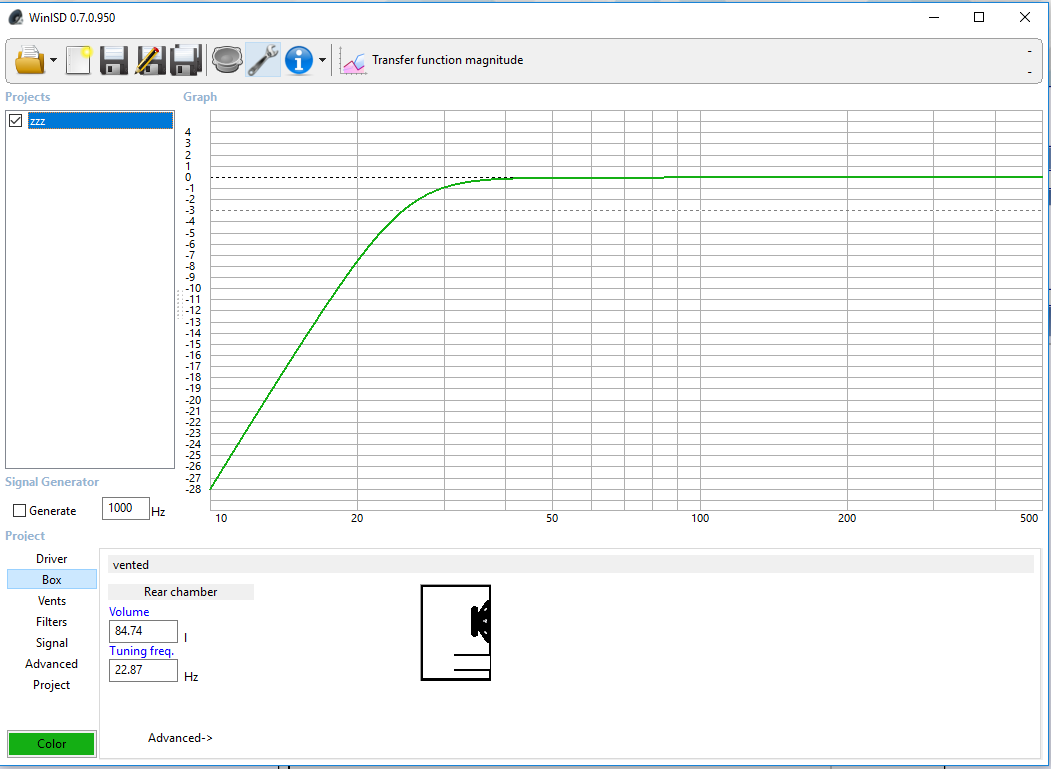Enable the Generate signal checkbox
This screenshot has height=769, width=1051.
click(19, 511)
